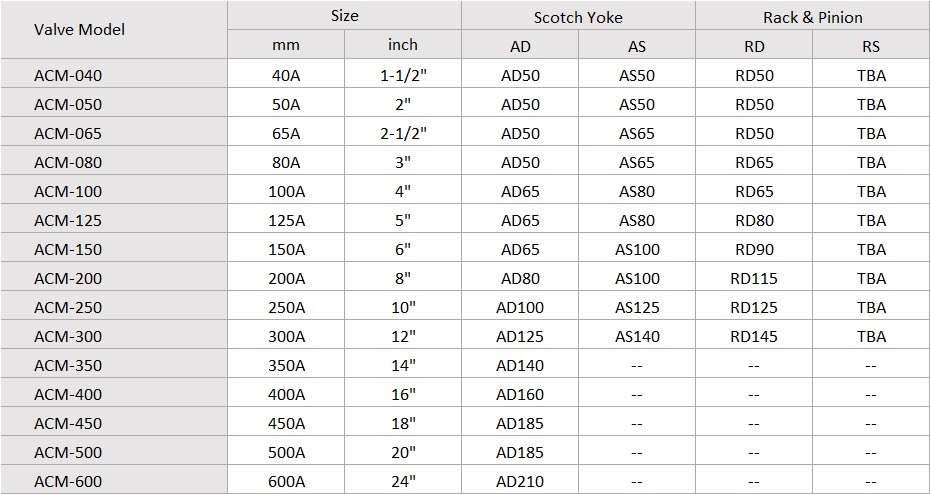Click the RD115 cell
Viewport: 930px width, 494px height.
click(x=754, y=278)
